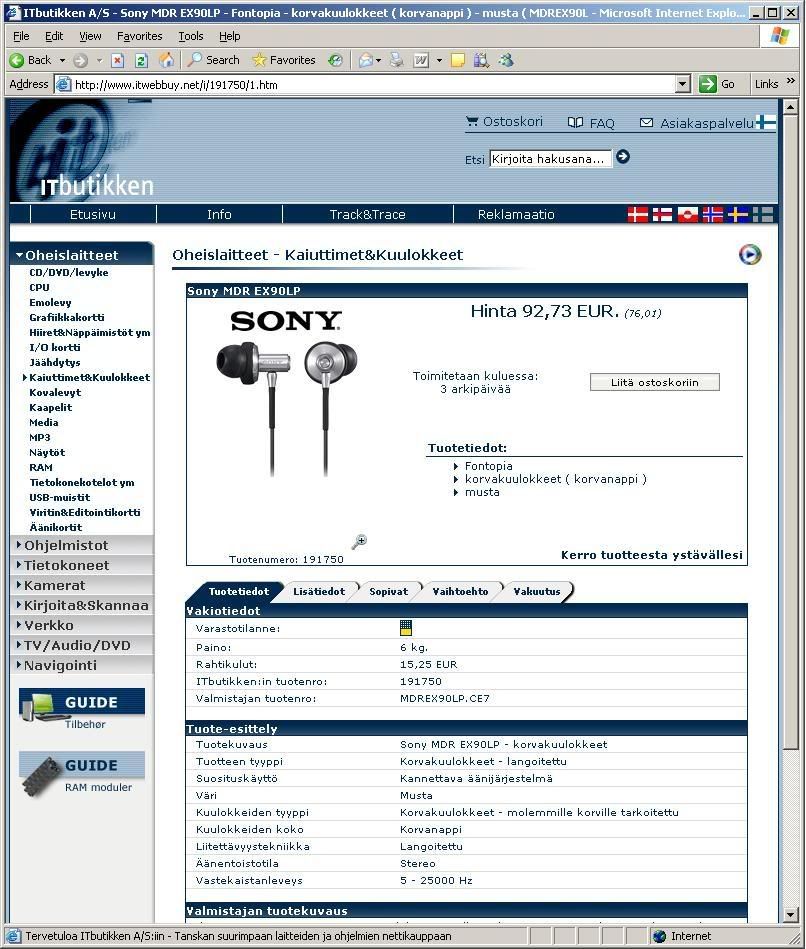Click the yellow Discuss note icon
The height and width of the screenshot is (949, 806).
pos(458,60)
